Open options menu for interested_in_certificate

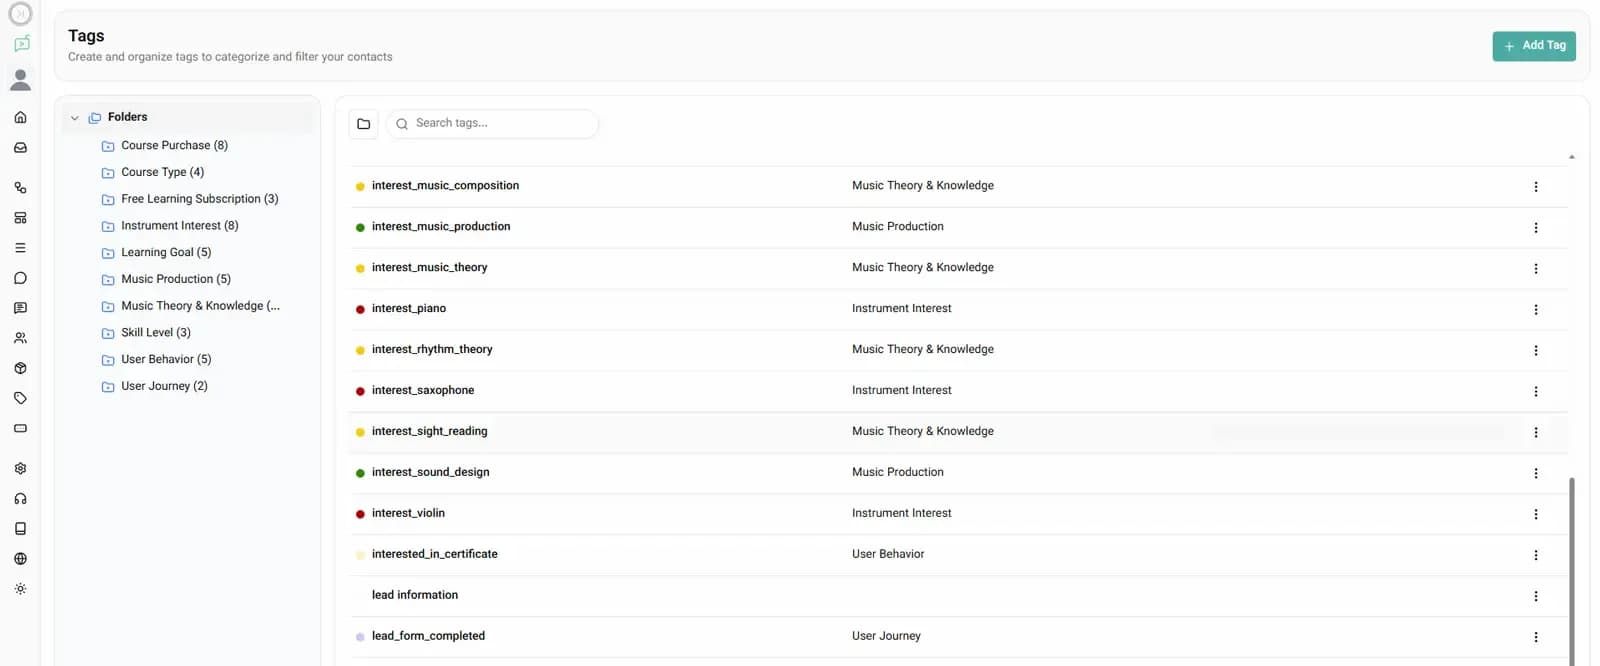[x=1536, y=556]
